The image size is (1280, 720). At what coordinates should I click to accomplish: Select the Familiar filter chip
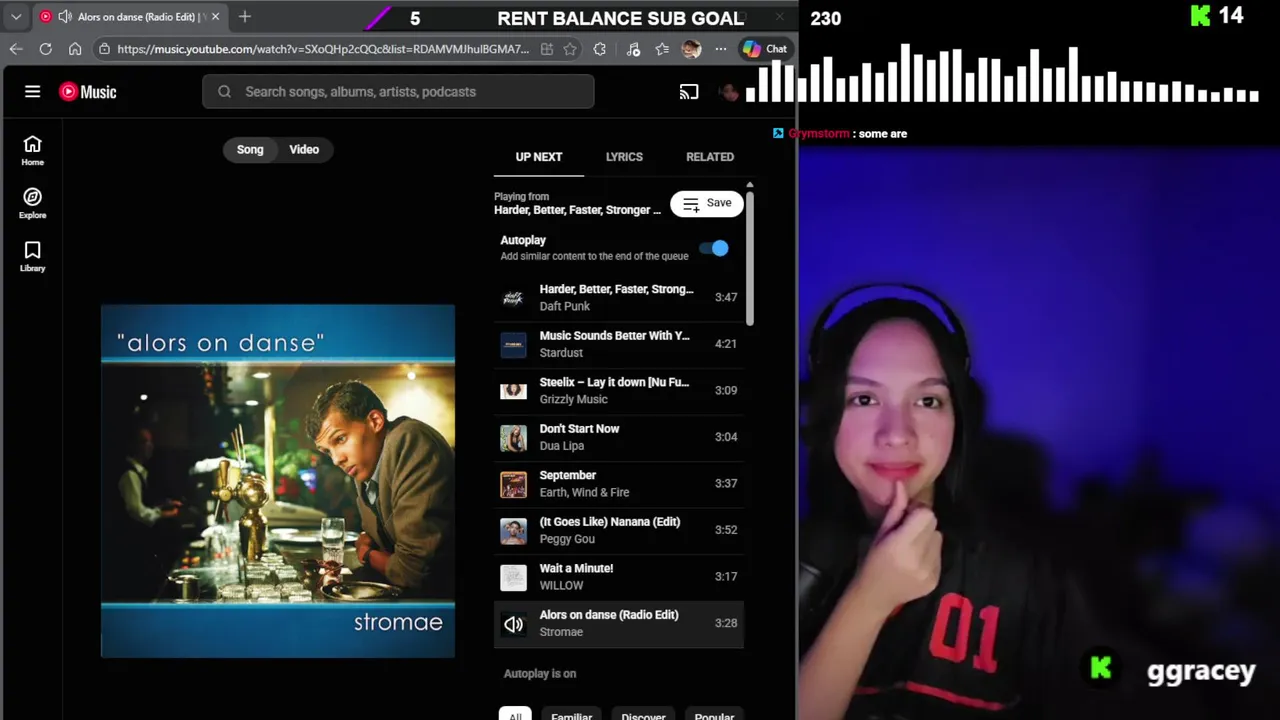(x=571, y=716)
